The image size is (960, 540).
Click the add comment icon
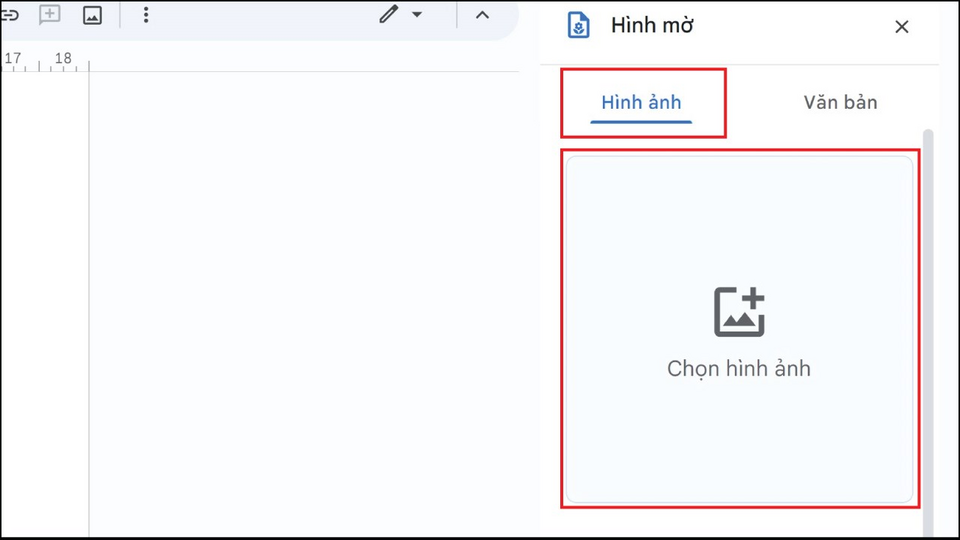click(x=49, y=15)
